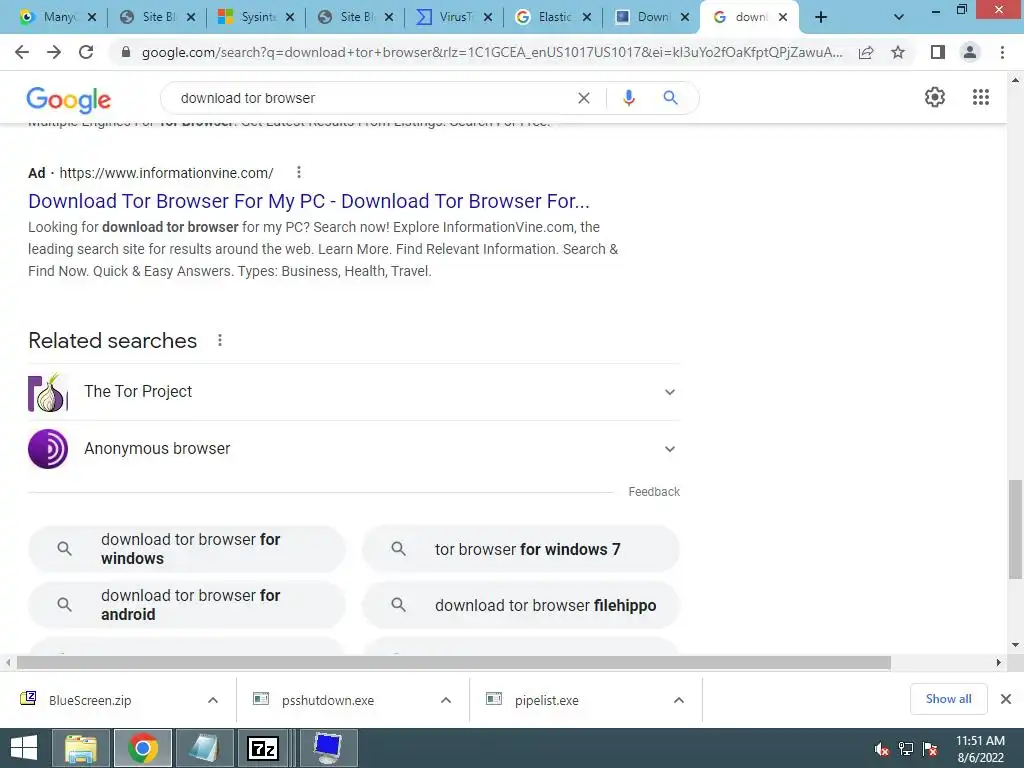Click Show all downloads button
Viewport: 1024px width, 768px height.
point(948,699)
